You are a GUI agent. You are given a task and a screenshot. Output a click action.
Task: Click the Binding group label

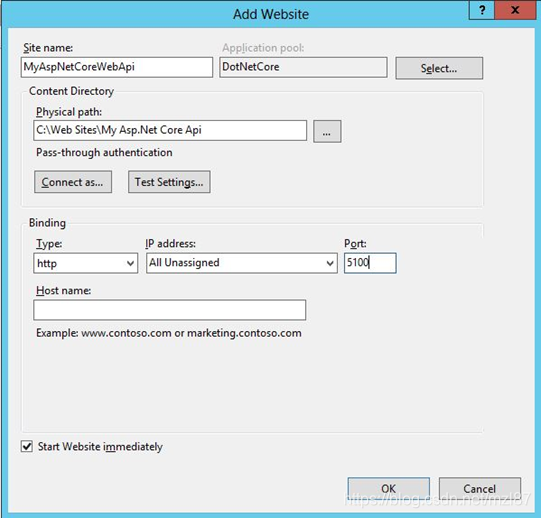click(47, 223)
